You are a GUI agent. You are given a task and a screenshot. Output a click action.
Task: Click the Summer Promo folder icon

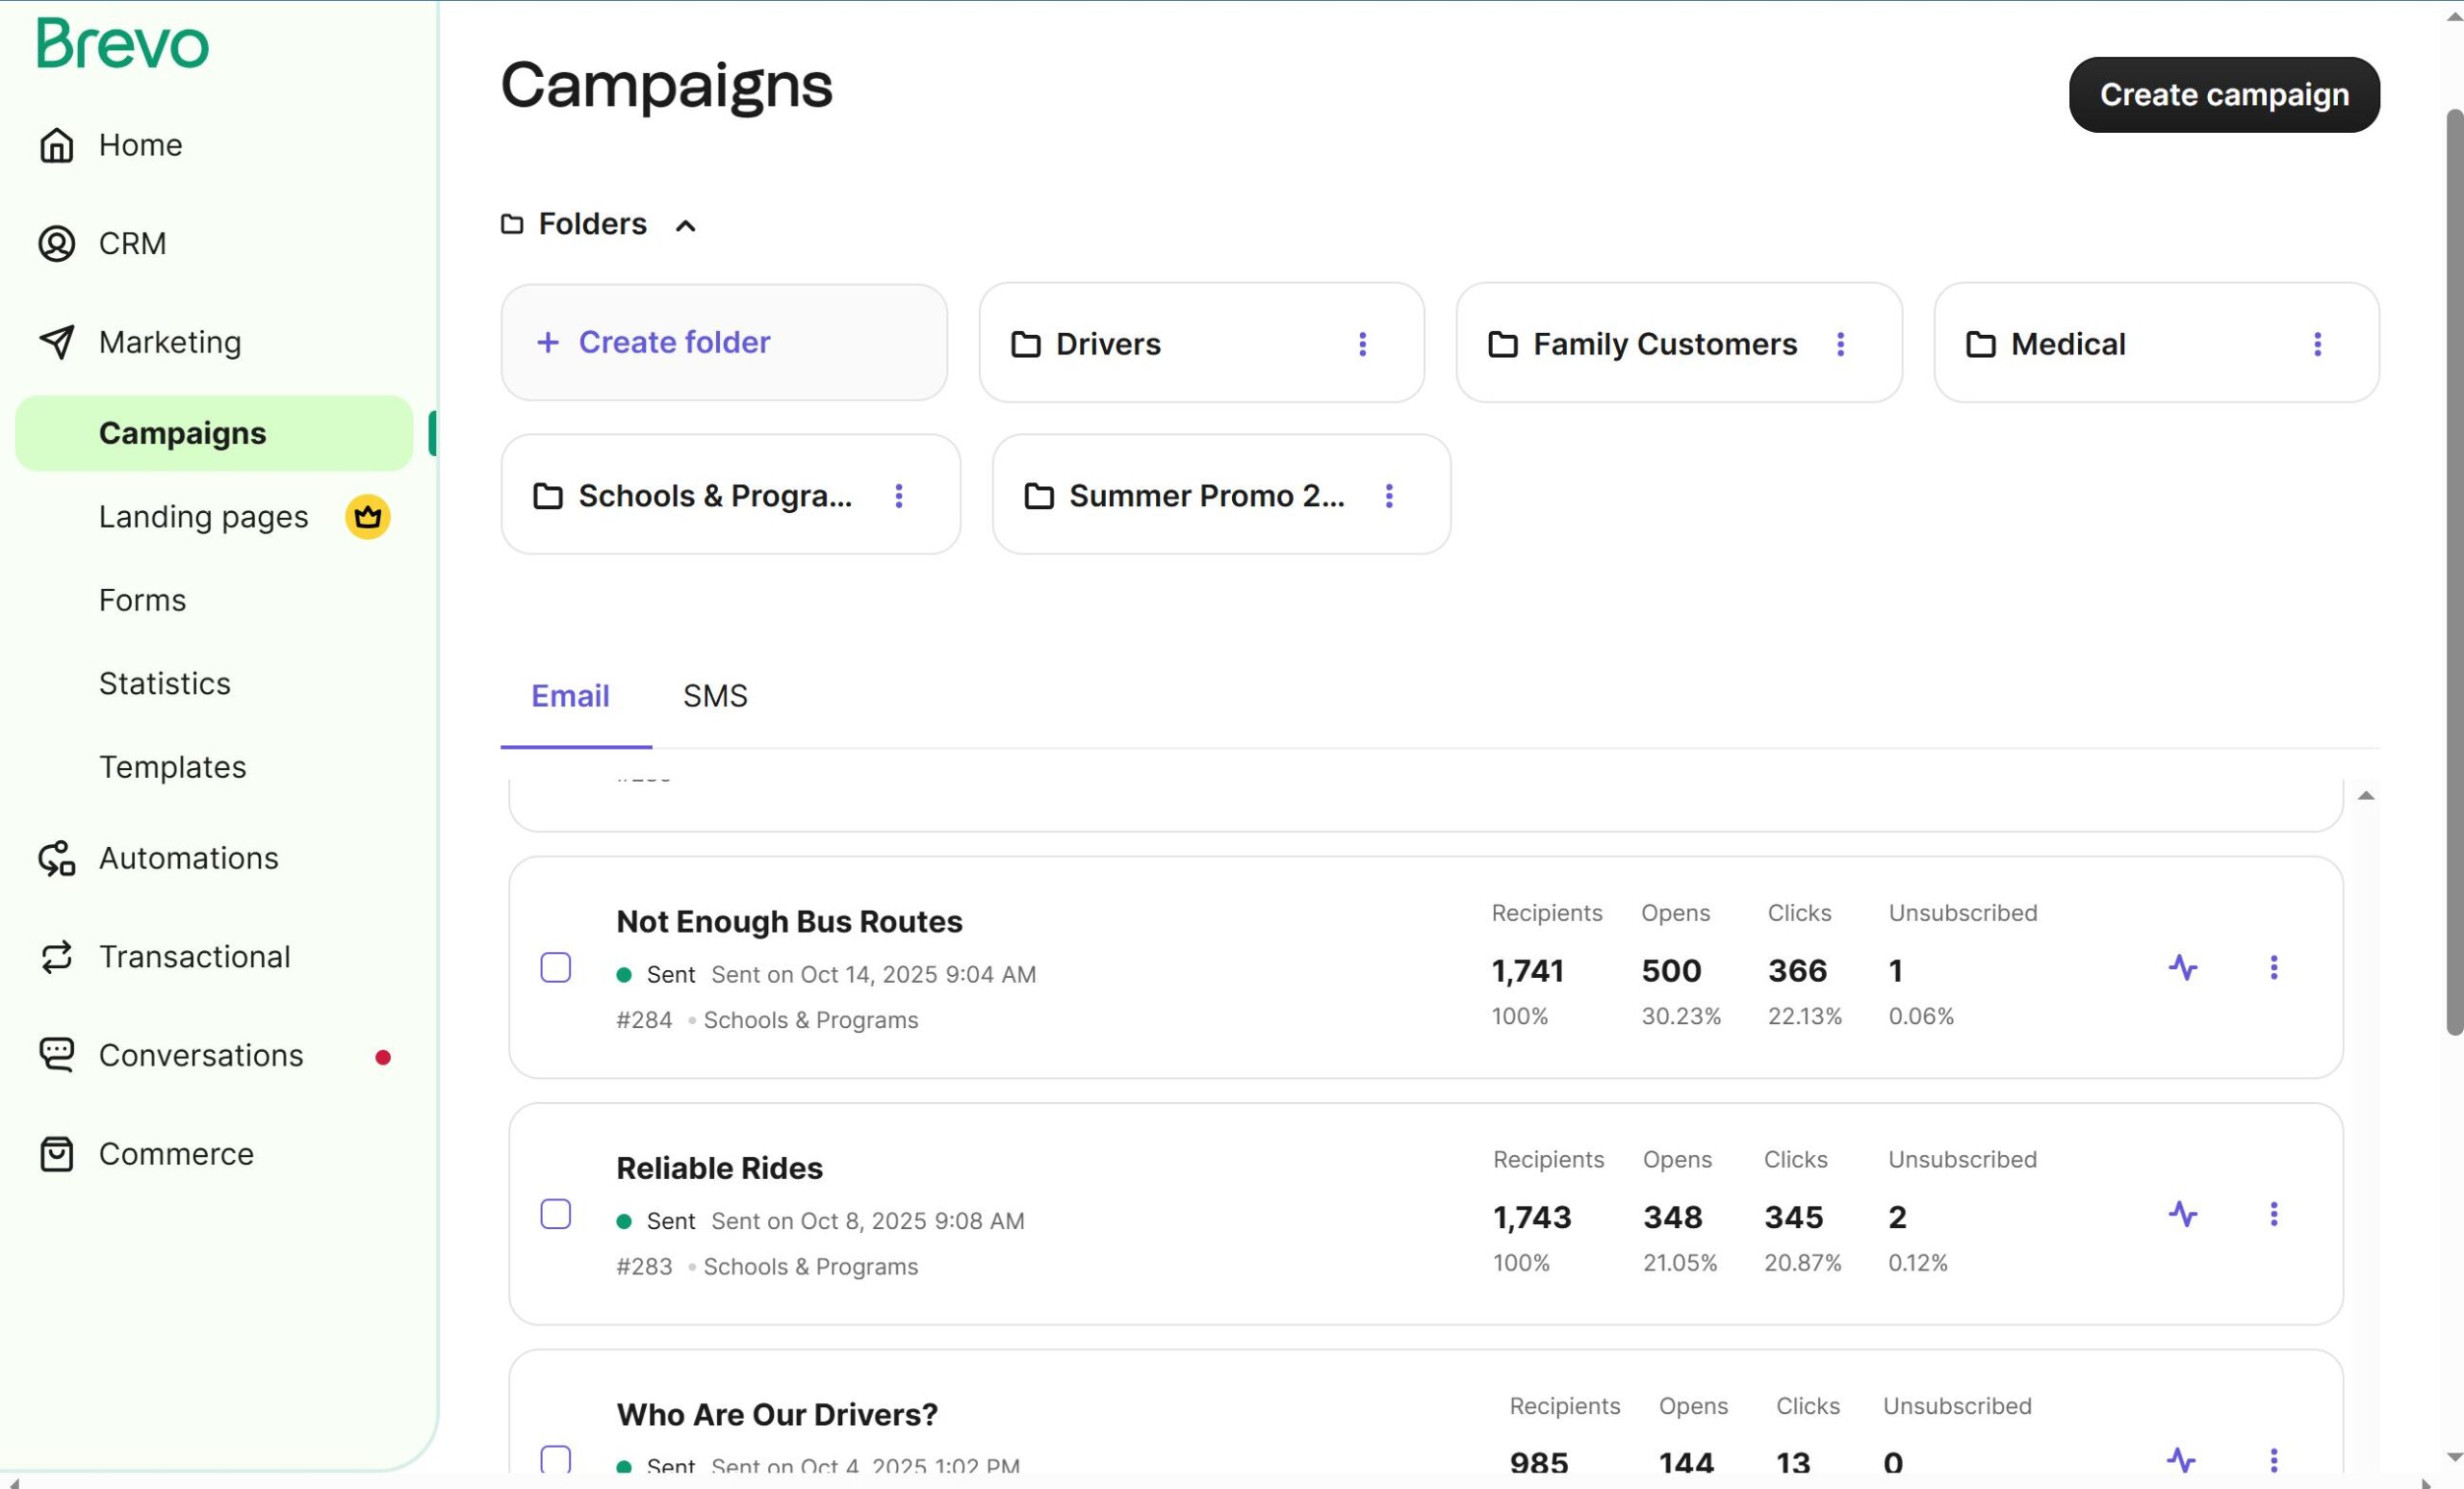[x=1039, y=496]
